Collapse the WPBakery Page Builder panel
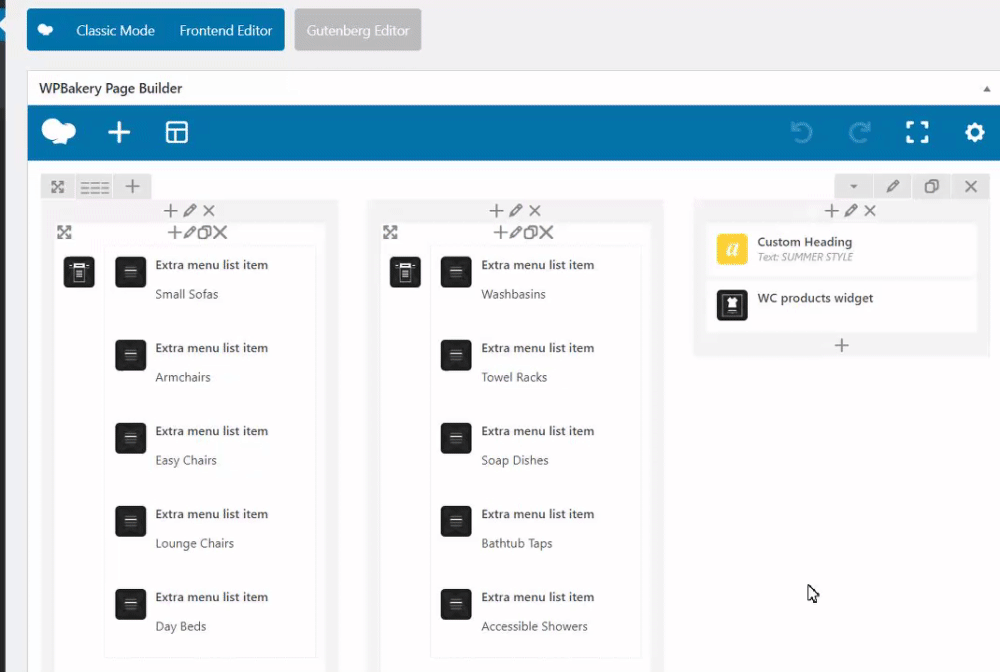The height and width of the screenshot is (672, 1000). click(987, 89)
